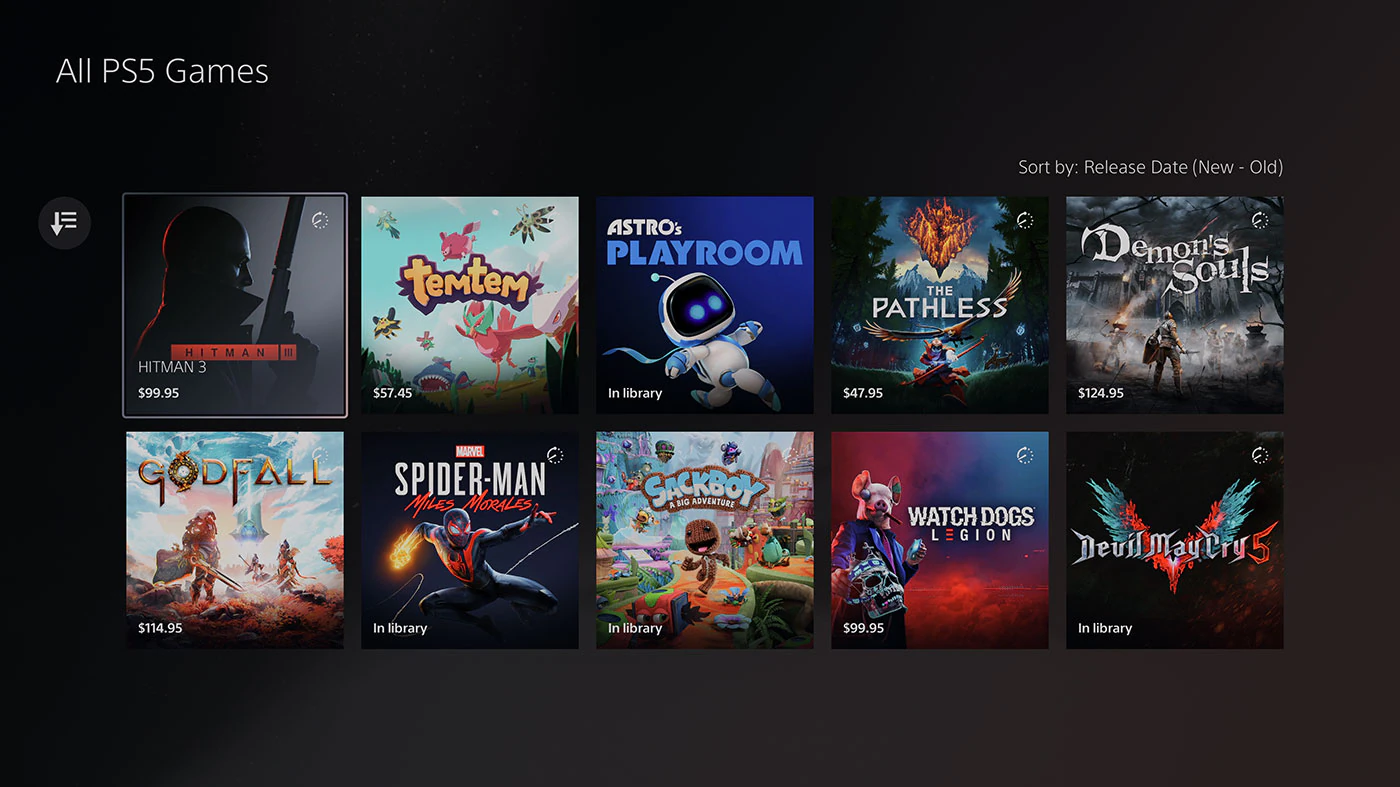
Task: Select the HITMAN 3 game cover
Action: coord(235,305)
